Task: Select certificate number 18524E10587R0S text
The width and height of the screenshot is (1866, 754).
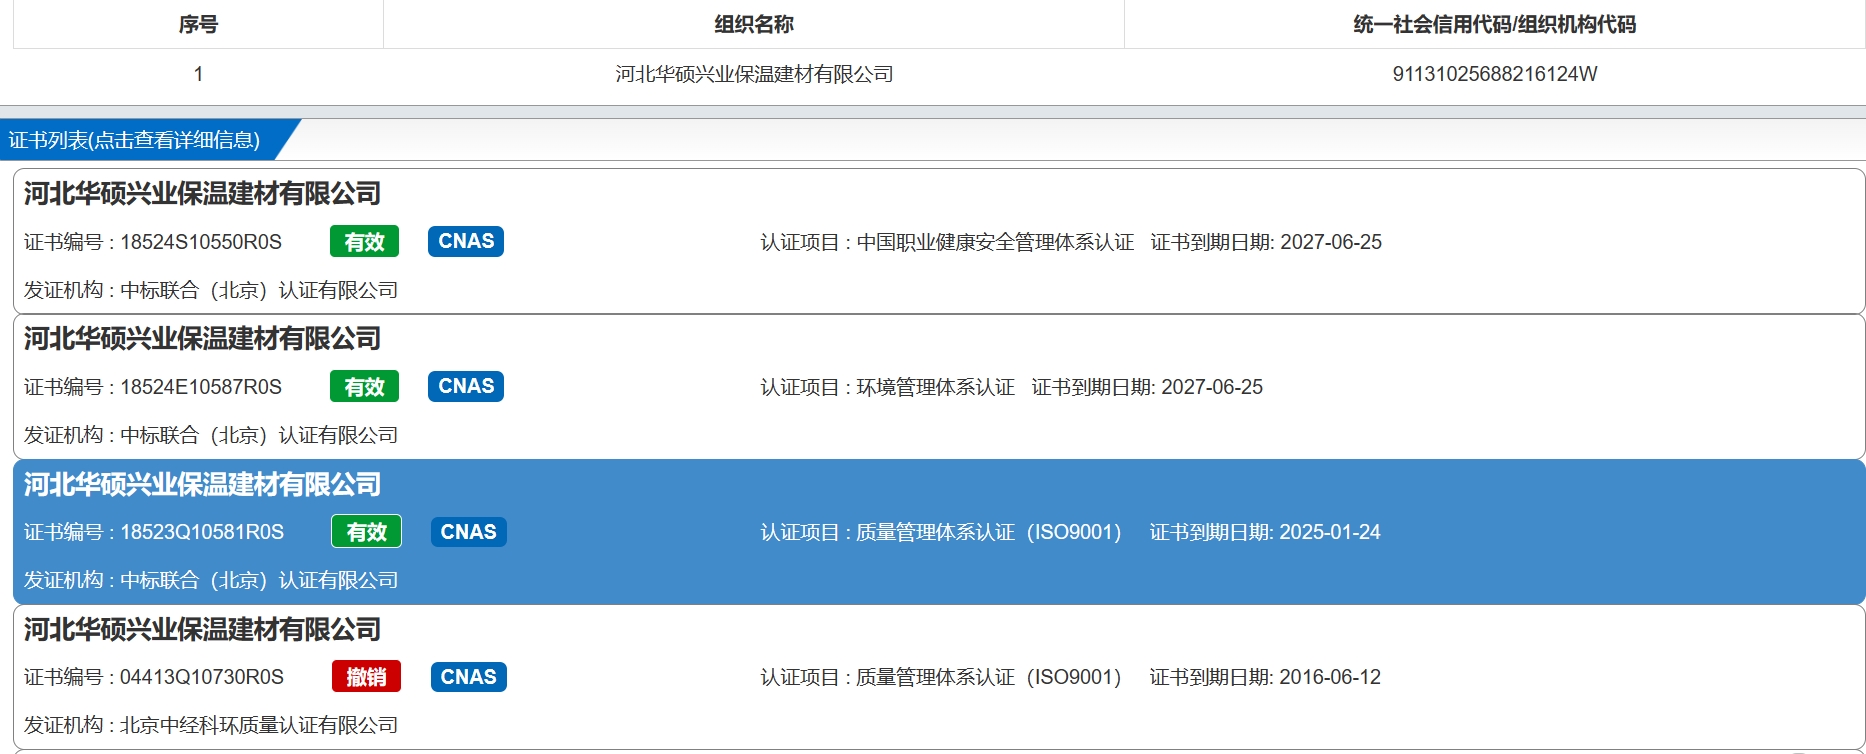Action: click(x=201, y=387)
